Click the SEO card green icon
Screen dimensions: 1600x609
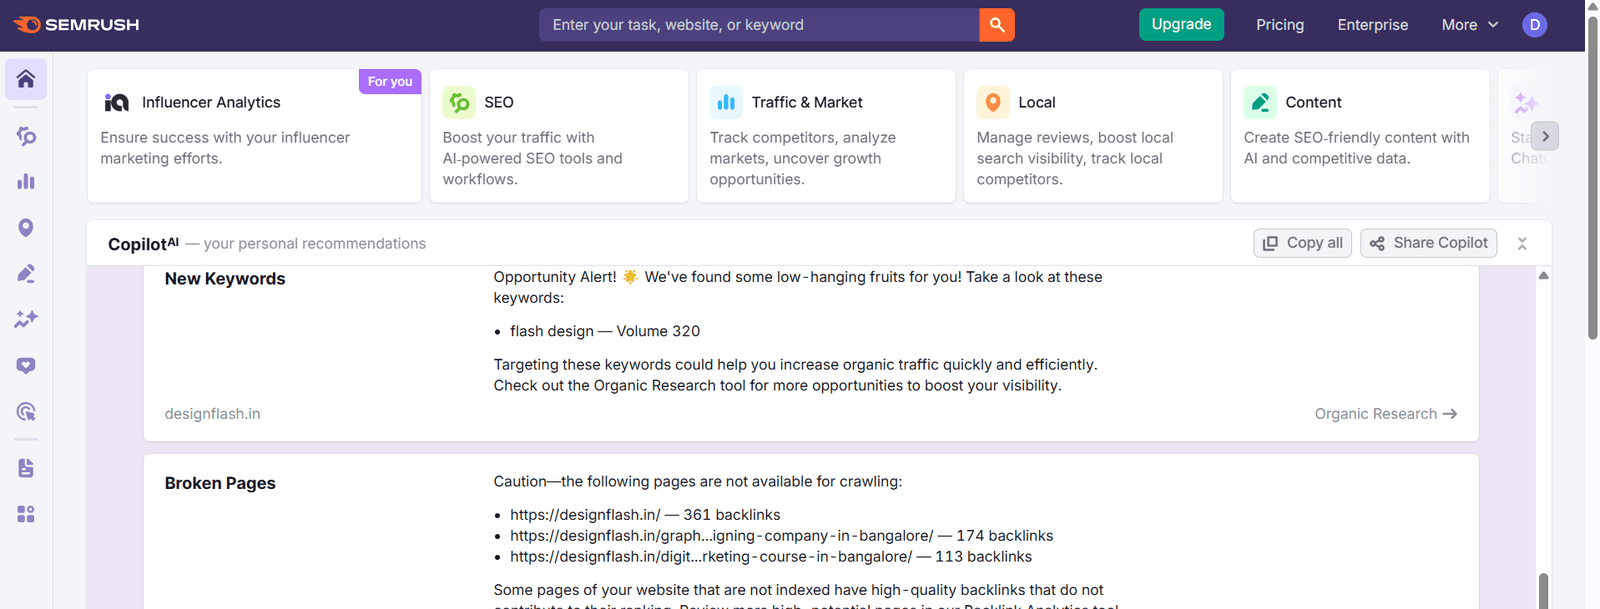tap(459, 102)
